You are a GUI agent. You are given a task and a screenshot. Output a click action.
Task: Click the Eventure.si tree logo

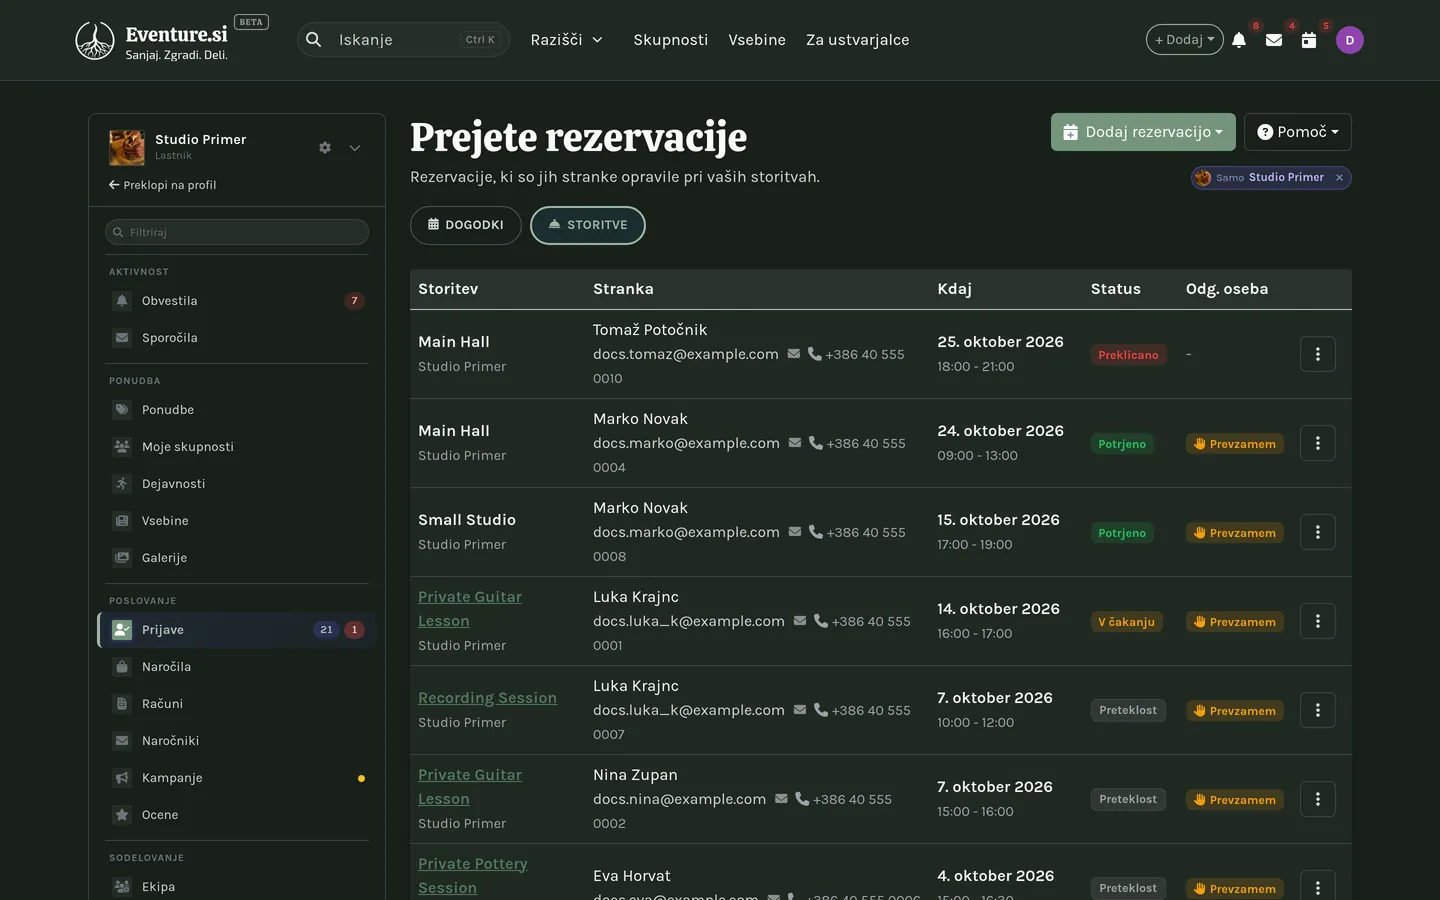95,40
